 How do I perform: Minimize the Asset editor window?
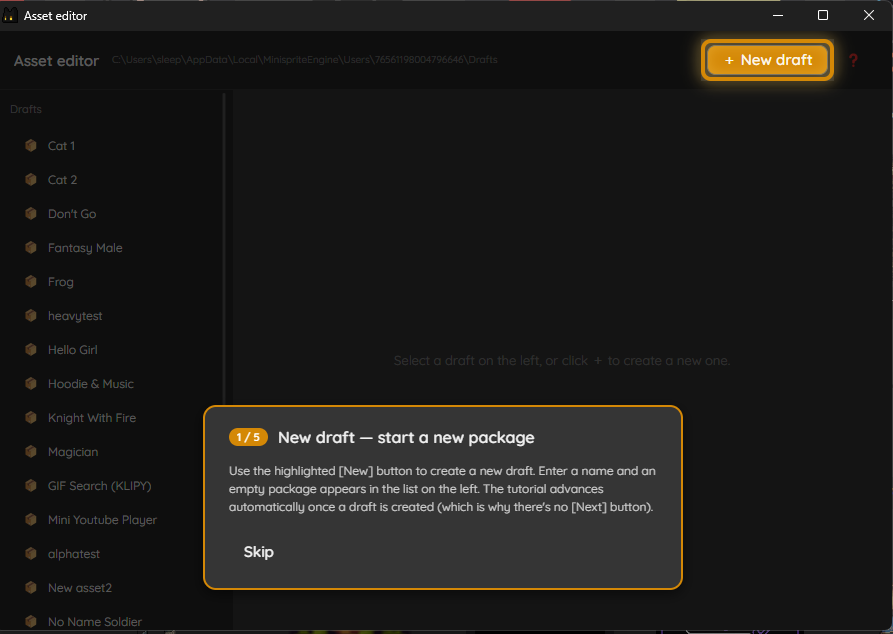(x=777, y=15)
